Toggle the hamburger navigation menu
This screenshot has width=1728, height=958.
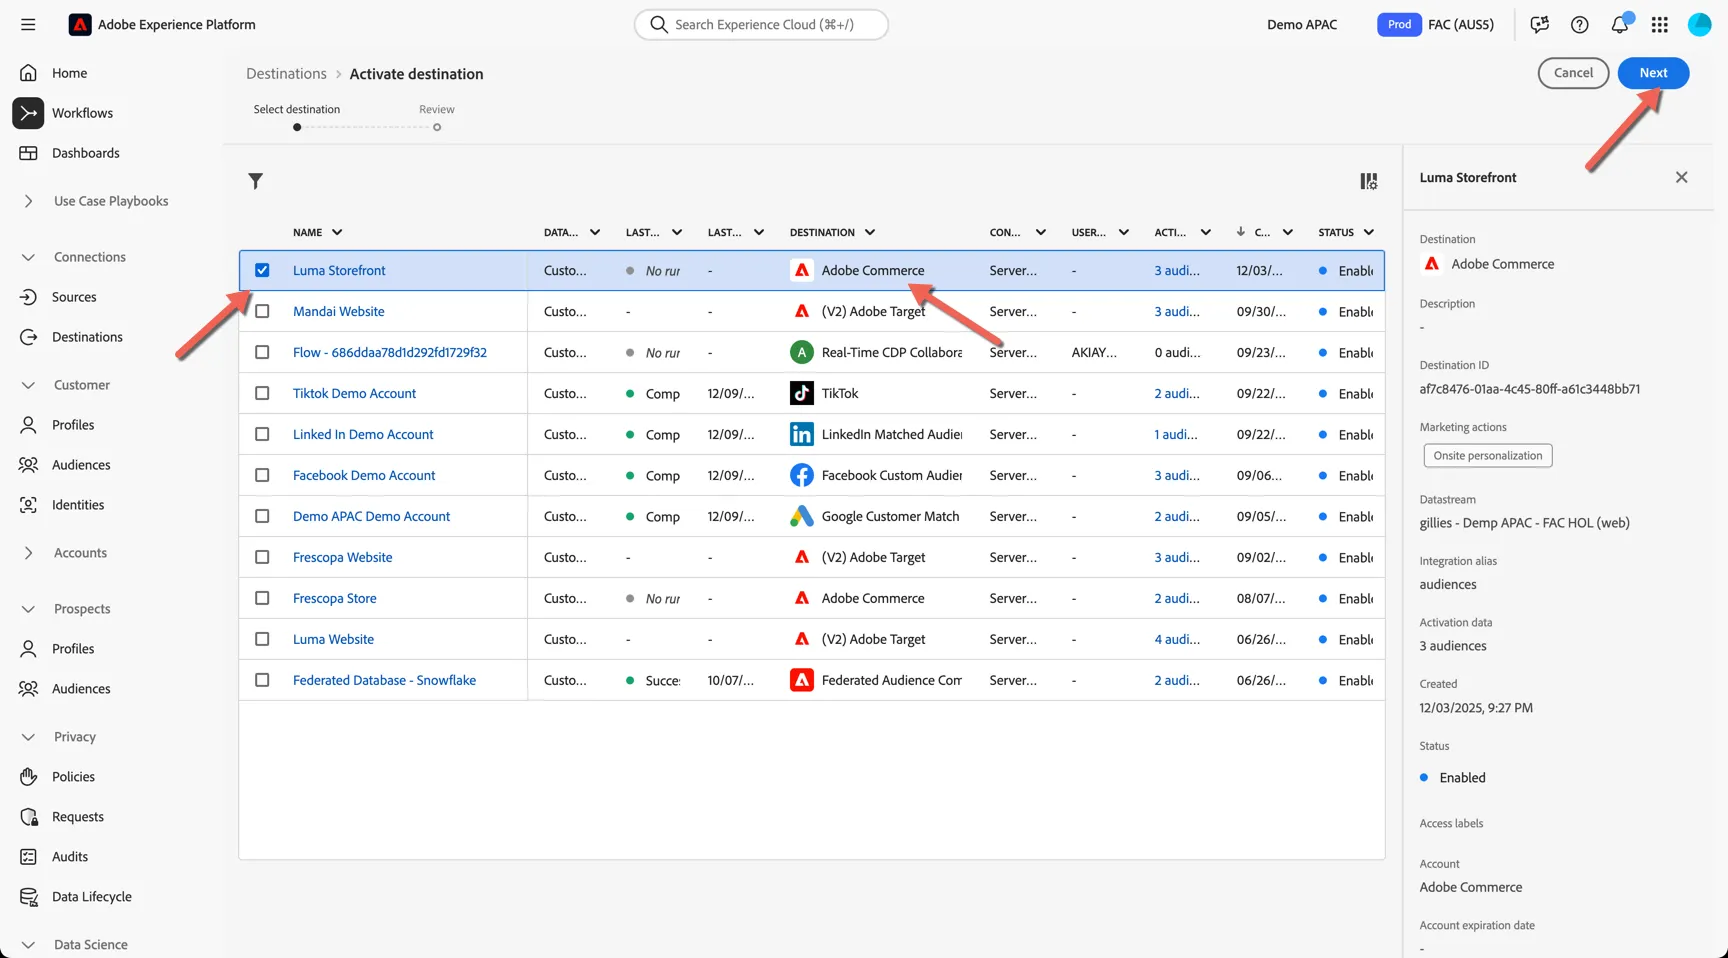28,24
